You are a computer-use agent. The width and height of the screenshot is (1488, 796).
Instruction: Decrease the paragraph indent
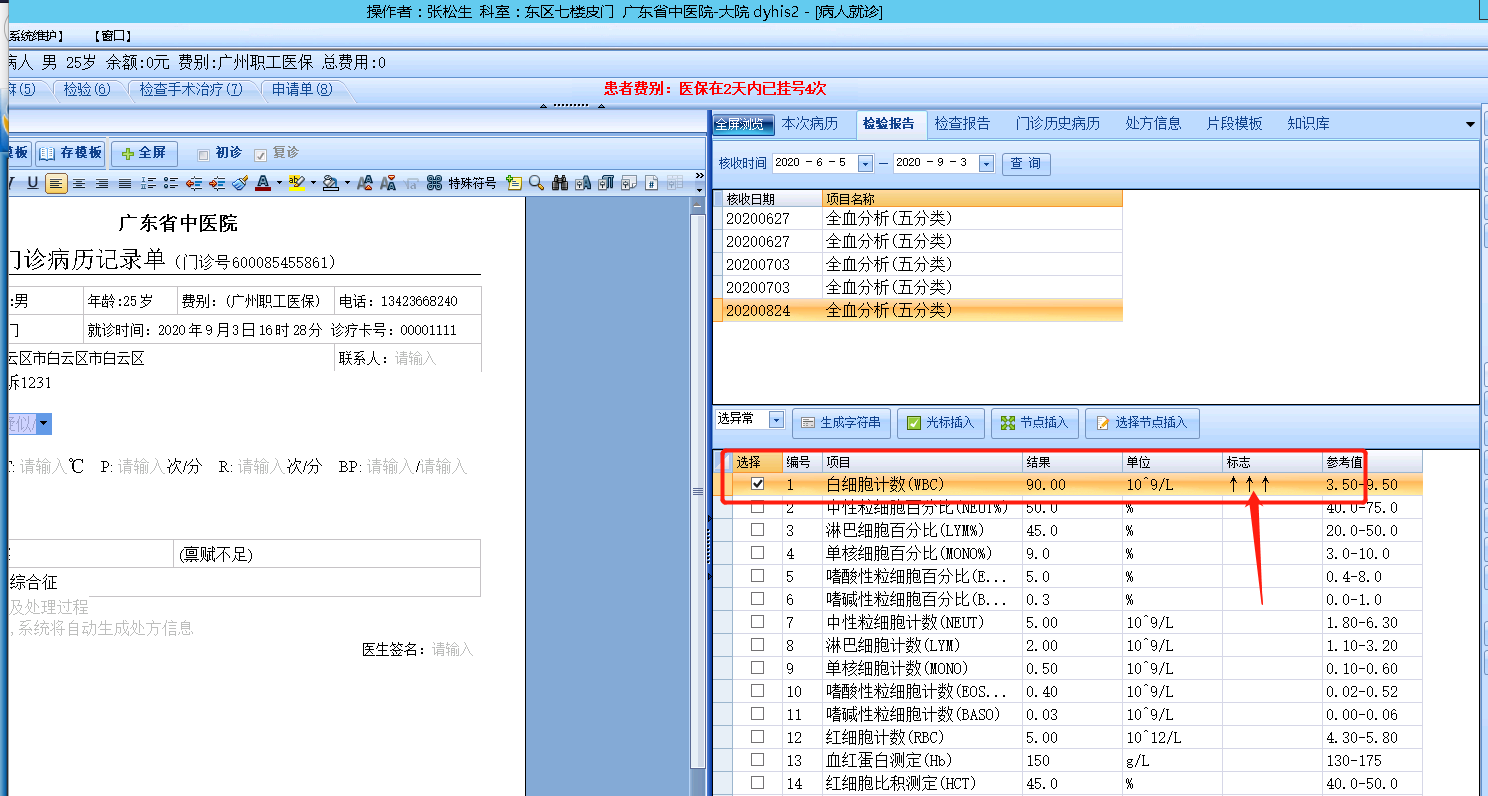click(194, 183)
